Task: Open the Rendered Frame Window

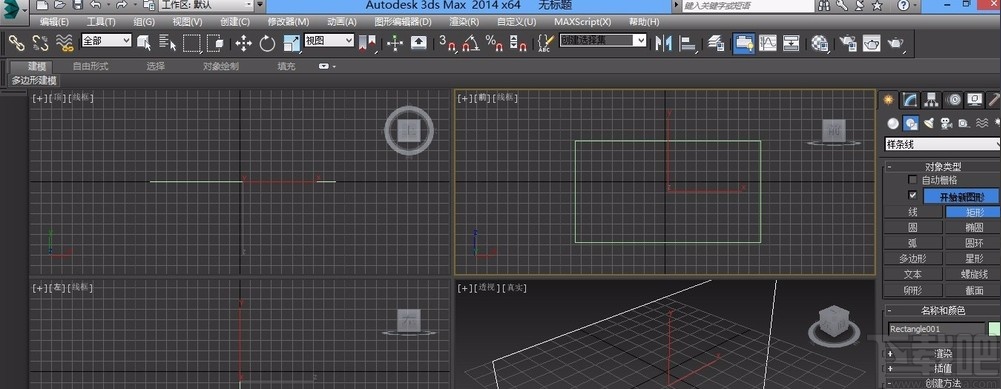Action: (871, 43)
